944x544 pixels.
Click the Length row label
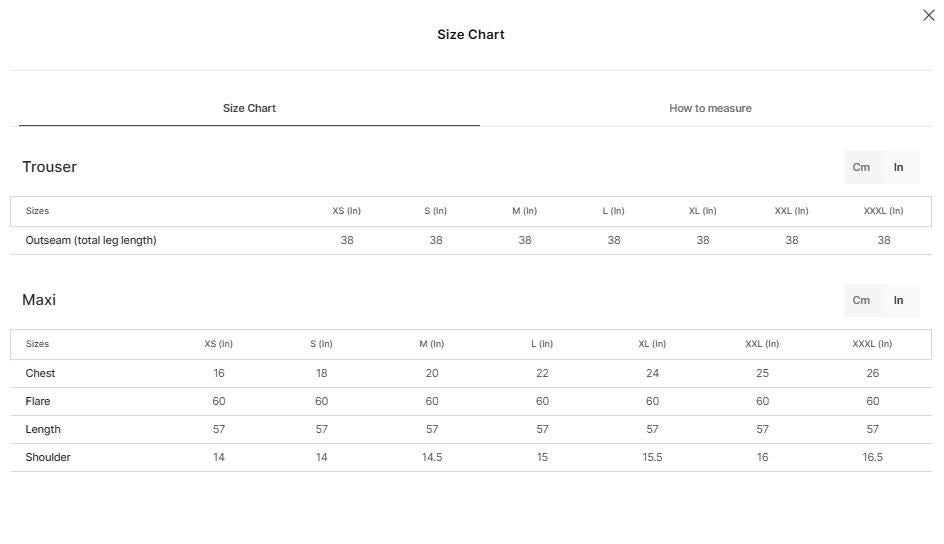pyautogui.click(x=43, y=429)
